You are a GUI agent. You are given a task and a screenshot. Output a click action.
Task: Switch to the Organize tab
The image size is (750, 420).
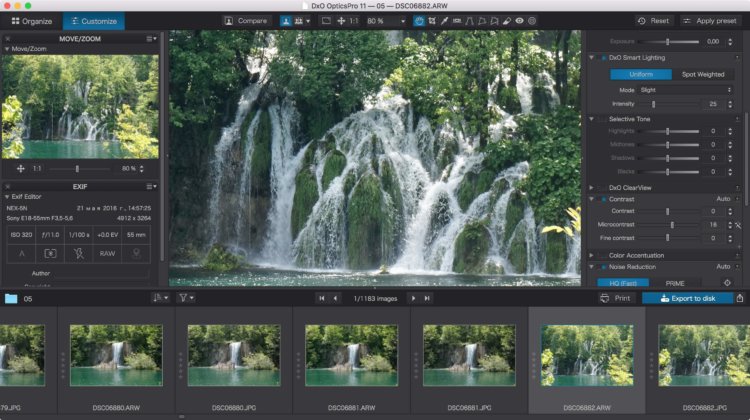32,21
